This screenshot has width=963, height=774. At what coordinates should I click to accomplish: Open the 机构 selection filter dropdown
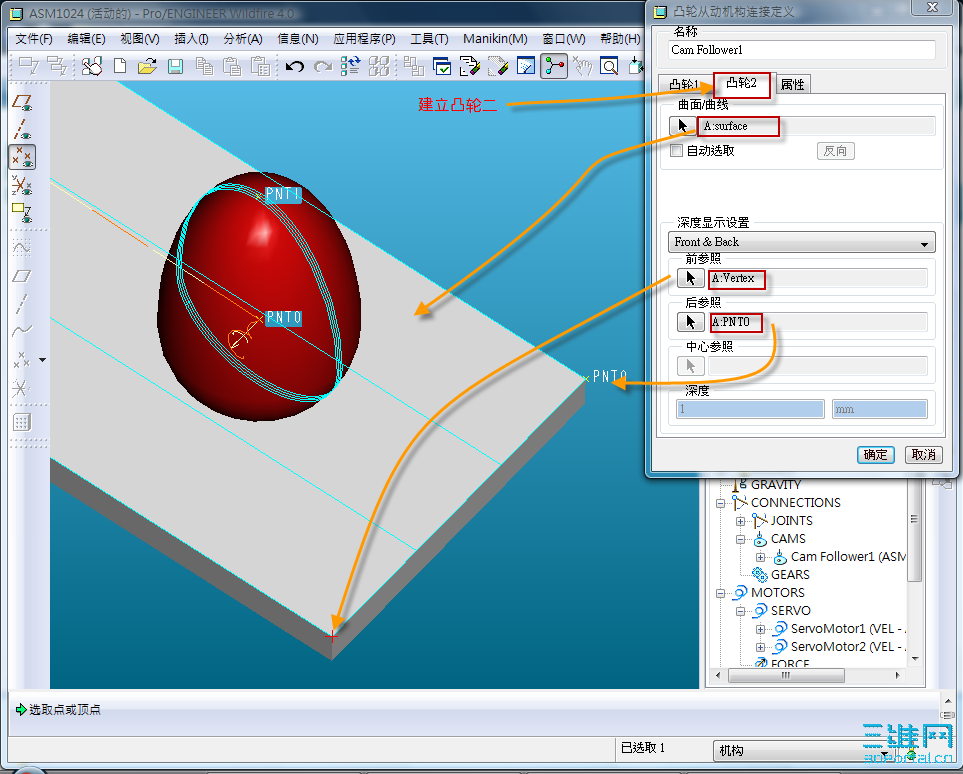[x=804, y=751]
